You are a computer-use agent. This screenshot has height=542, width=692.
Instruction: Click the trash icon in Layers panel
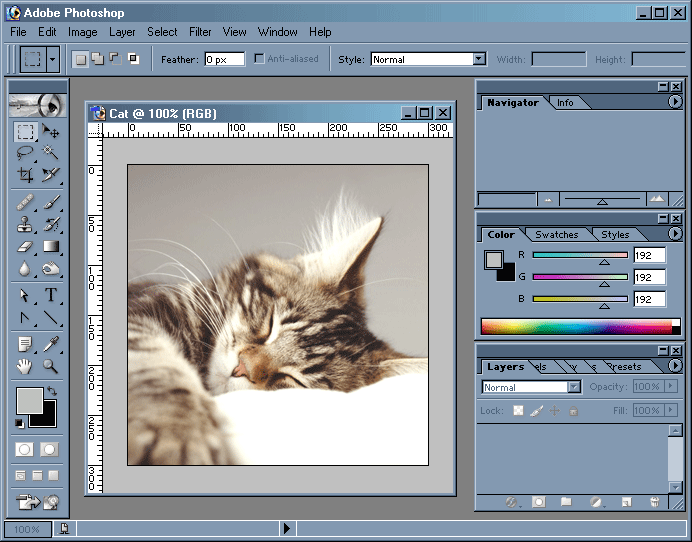pos(654,502)
